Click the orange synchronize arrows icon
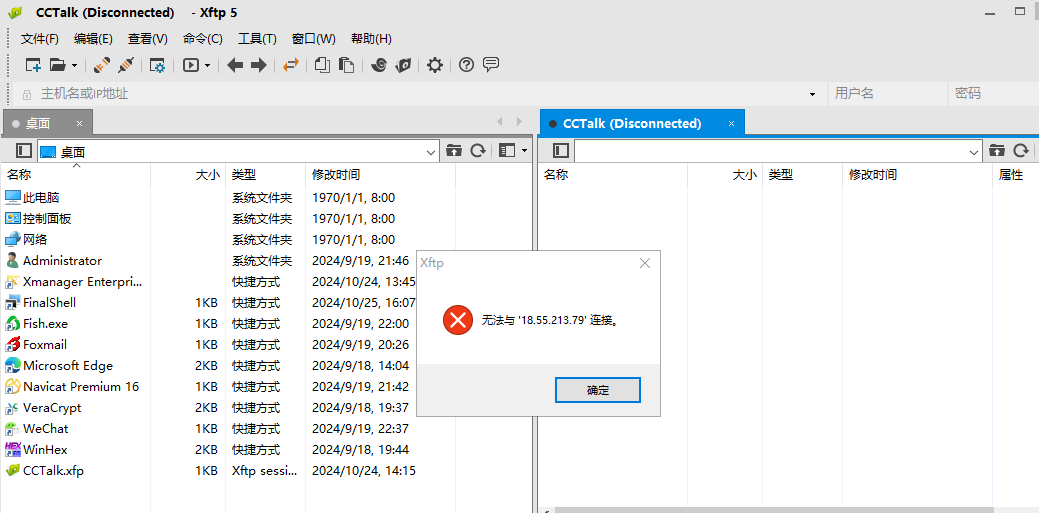The image size is (1039, 513). [x=291, y=65]
